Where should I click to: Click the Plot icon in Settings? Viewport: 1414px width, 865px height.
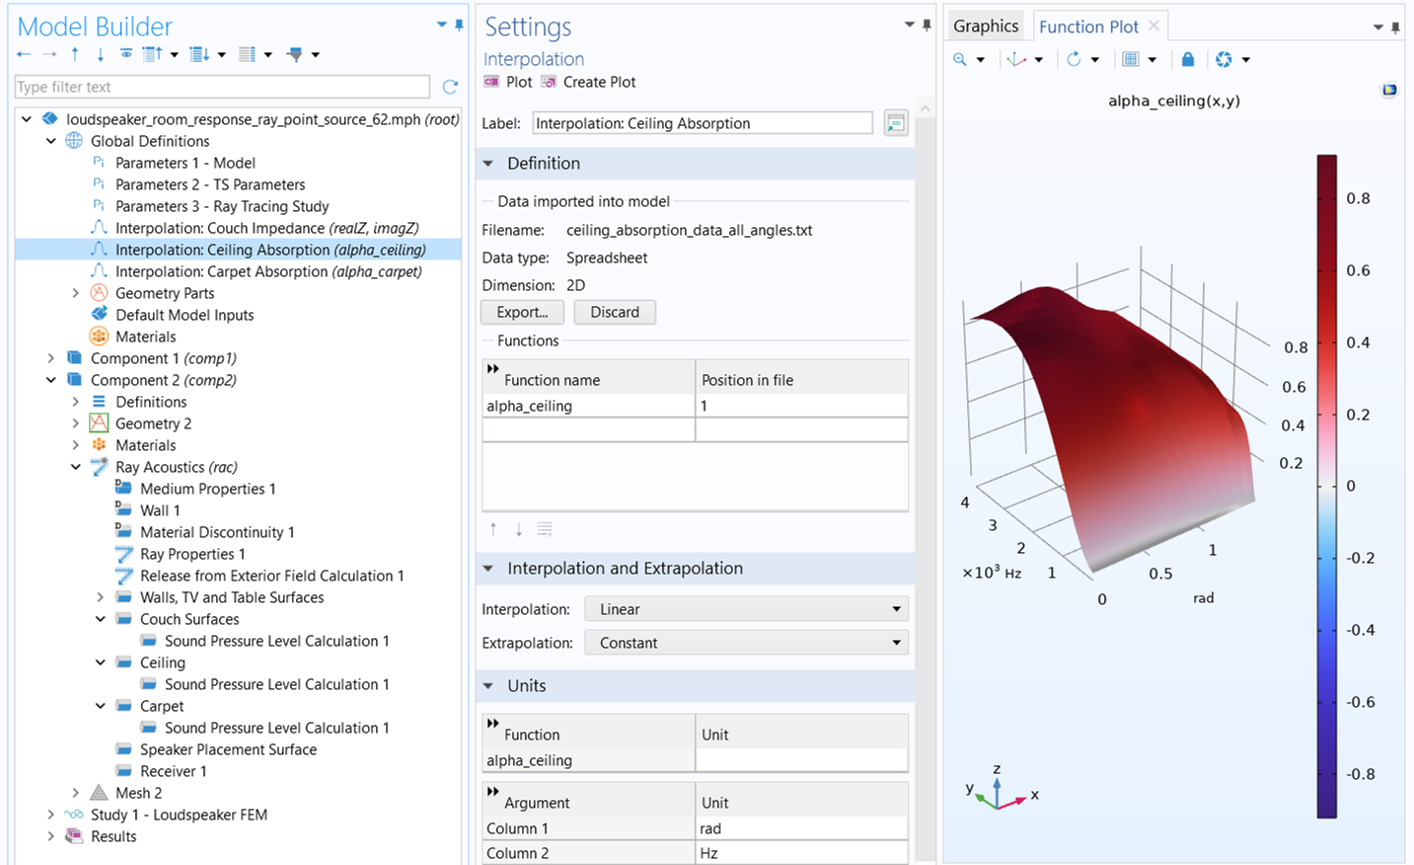(x=491, y=82)
